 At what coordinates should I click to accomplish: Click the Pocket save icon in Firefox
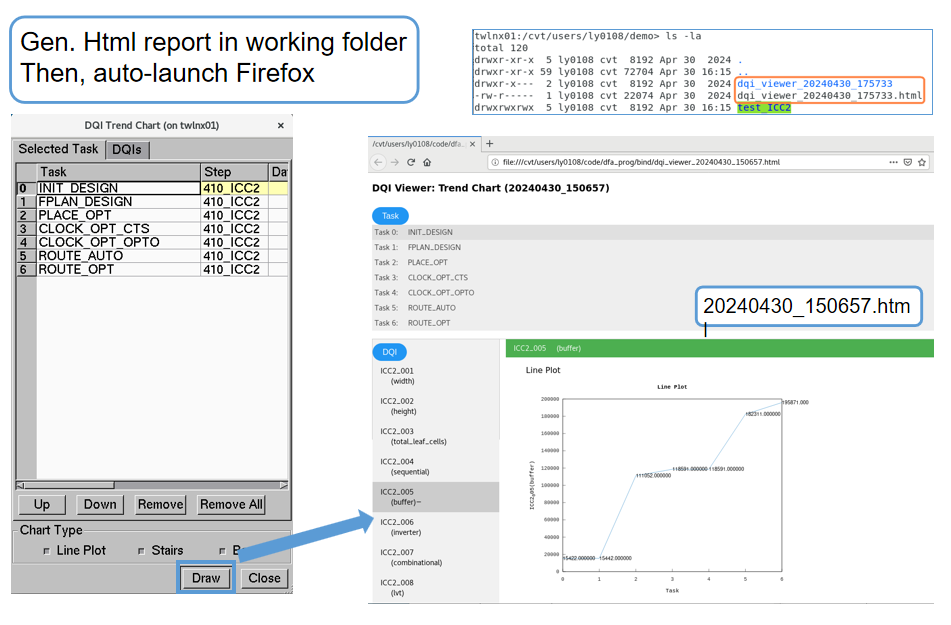tap(908, 162)
